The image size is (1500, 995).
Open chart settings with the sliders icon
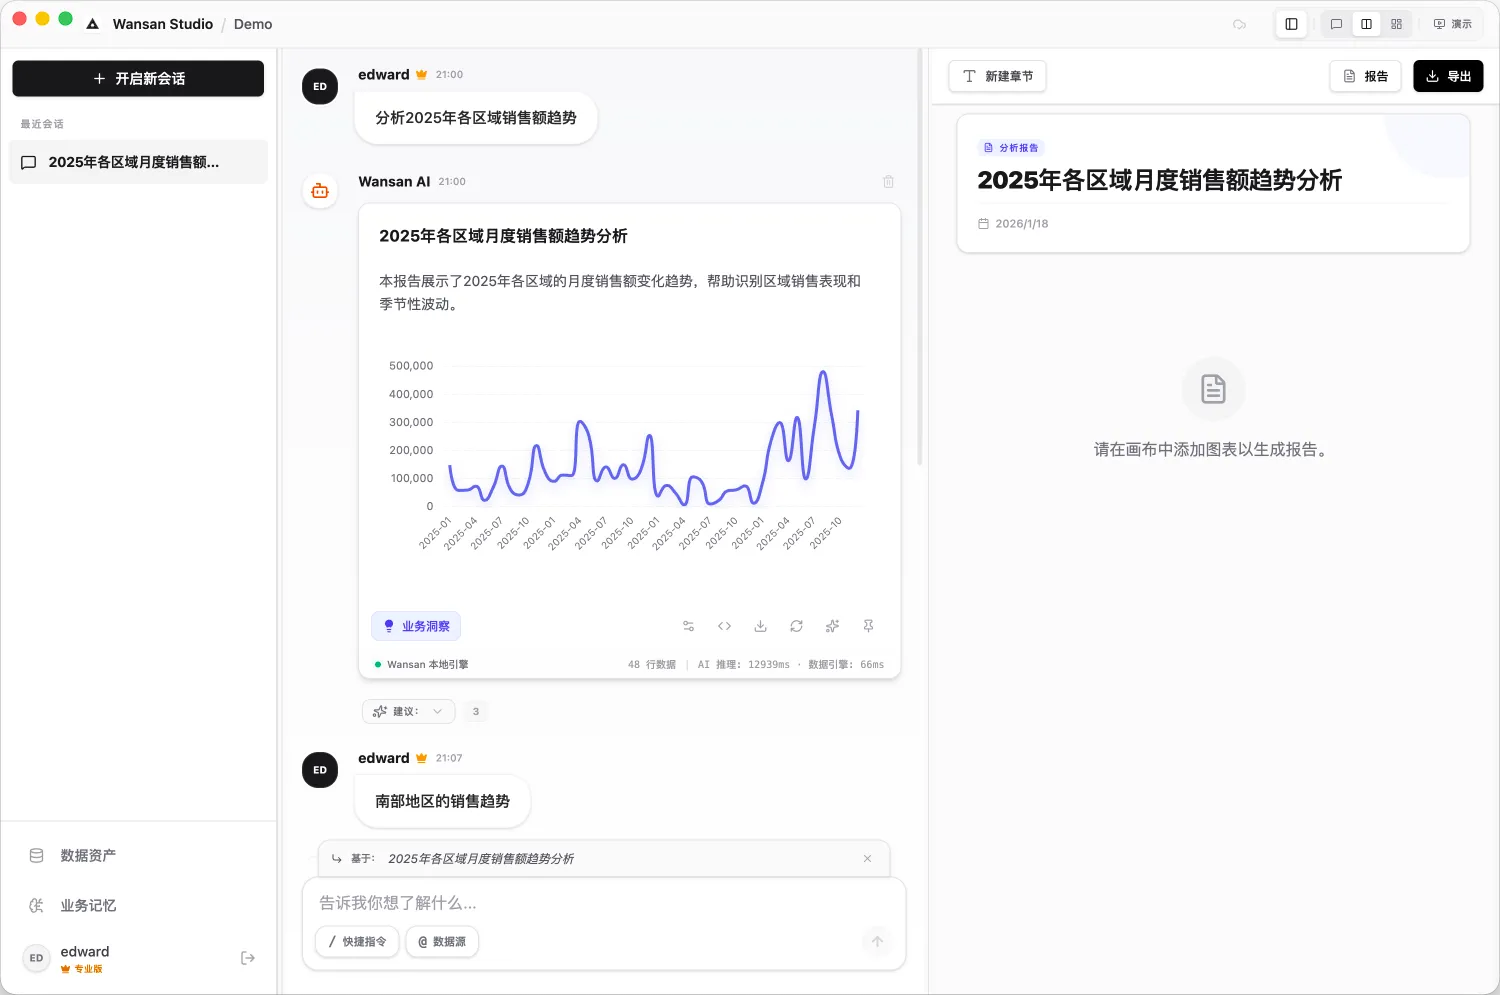[x=688, y=625]
